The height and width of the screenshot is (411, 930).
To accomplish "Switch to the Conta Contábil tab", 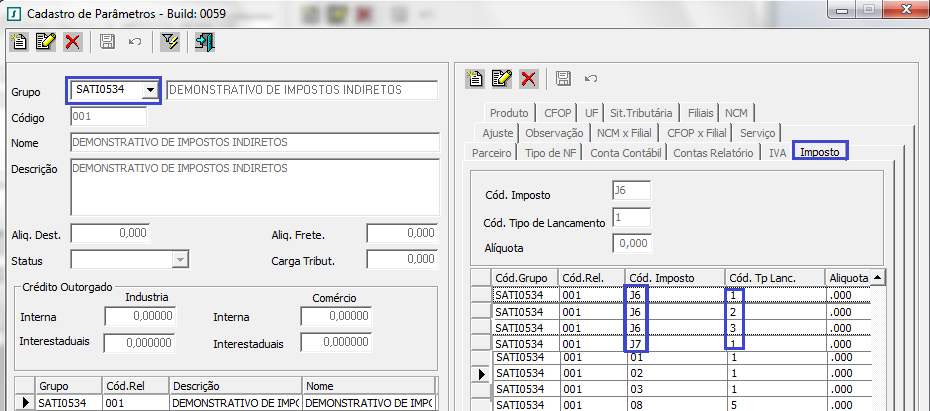I will pyautogui.click(x=626, y=153).
